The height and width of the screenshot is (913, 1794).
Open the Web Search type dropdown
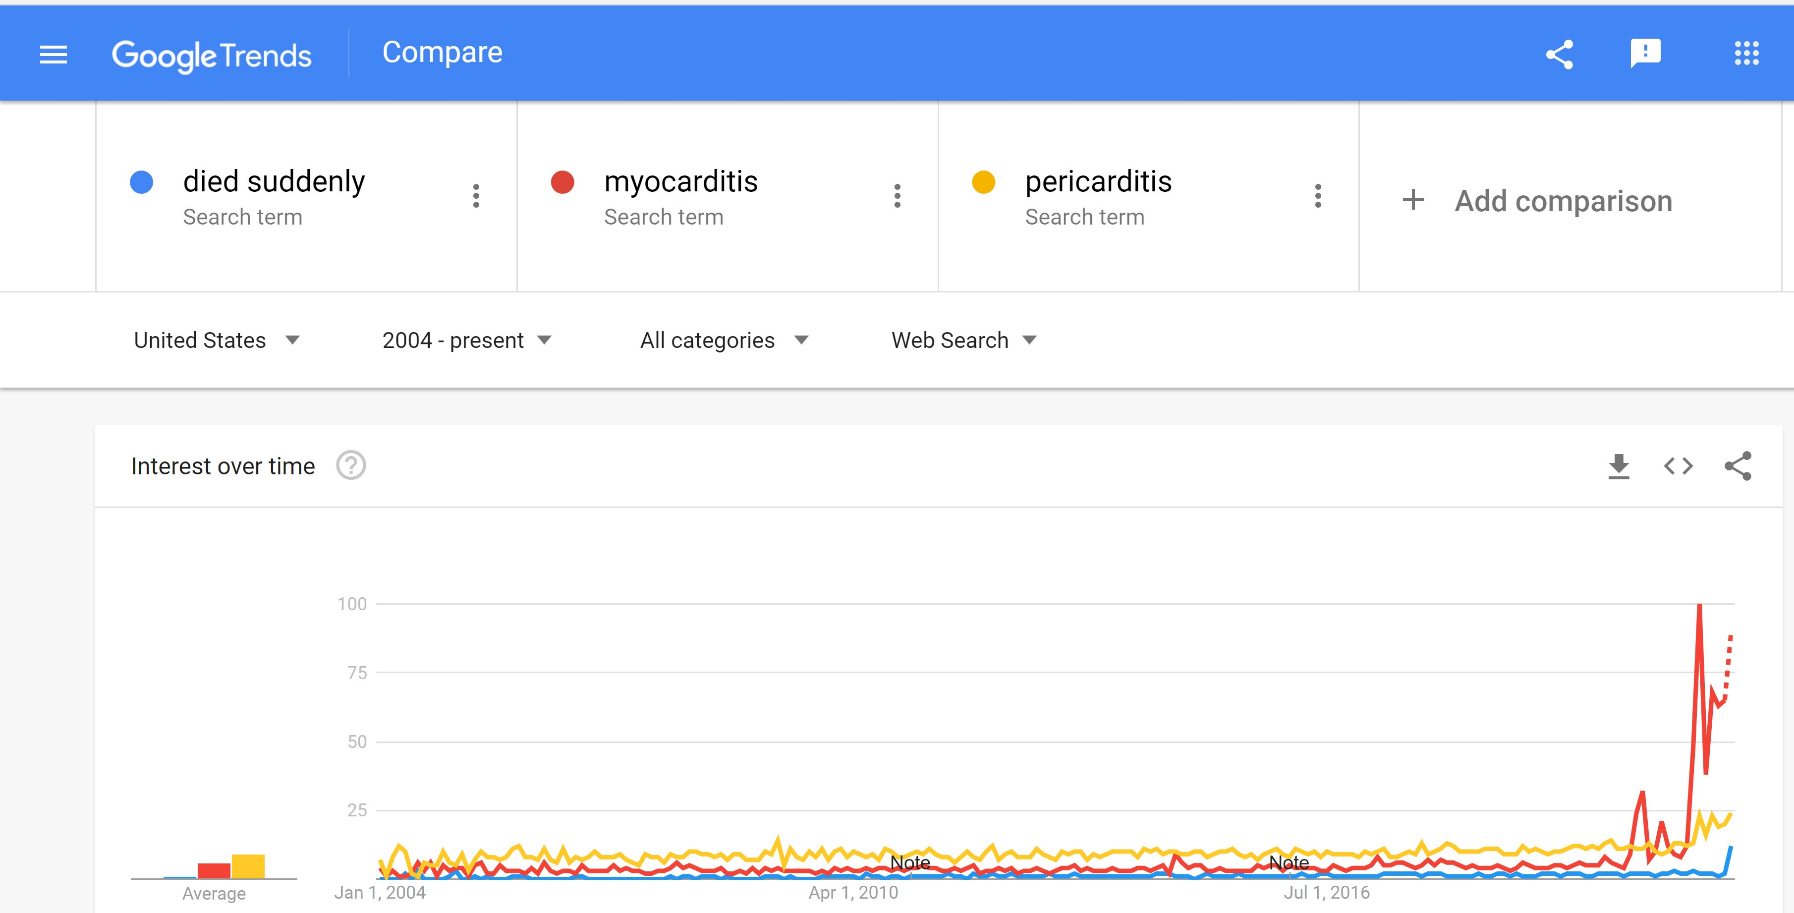(964, 341)
